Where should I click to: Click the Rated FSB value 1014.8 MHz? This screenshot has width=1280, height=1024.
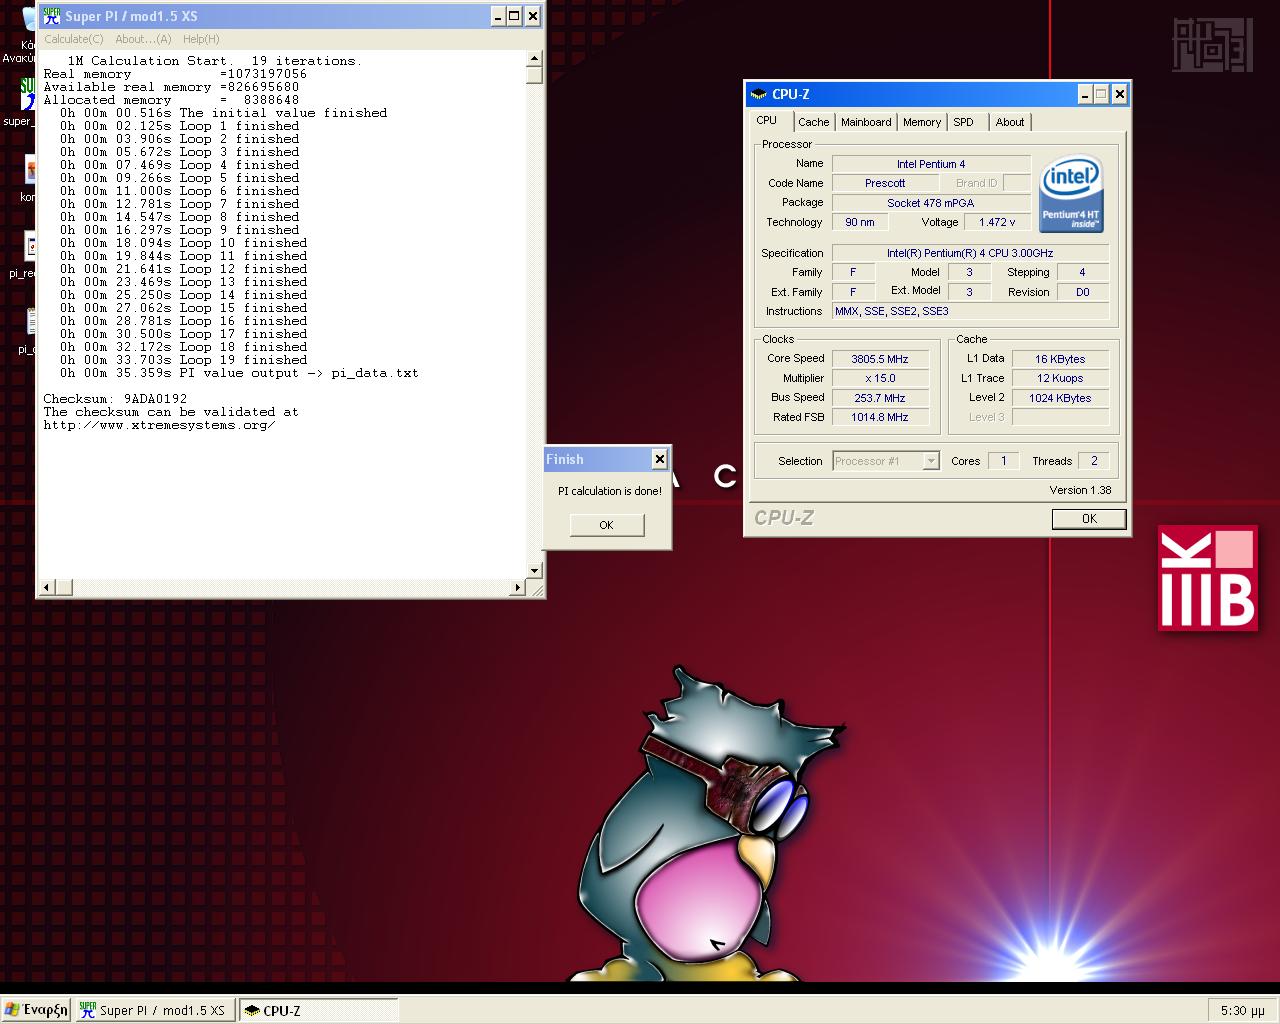pyautogui.click(x=880, y=417)
